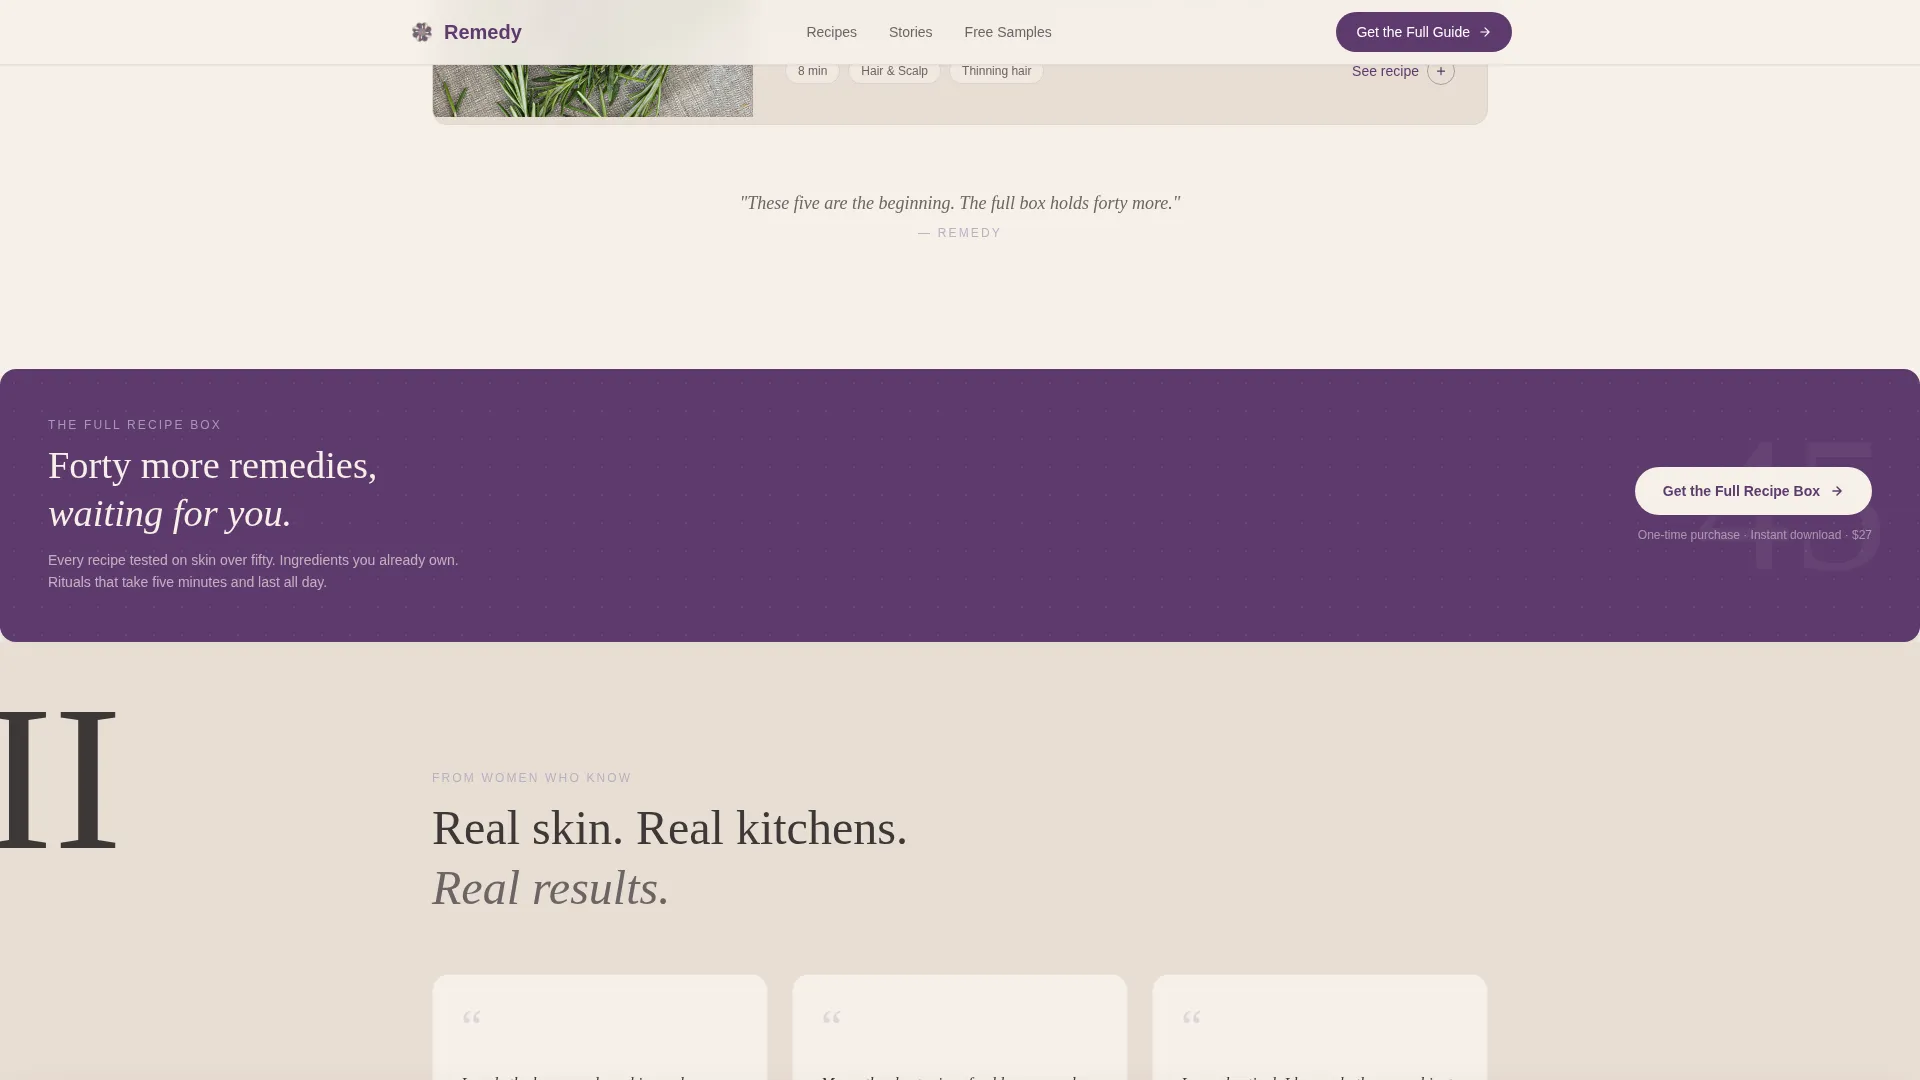Click the One-time purchase price note
Viewport: 1920px width, 1080px height.
(1754, 535)
